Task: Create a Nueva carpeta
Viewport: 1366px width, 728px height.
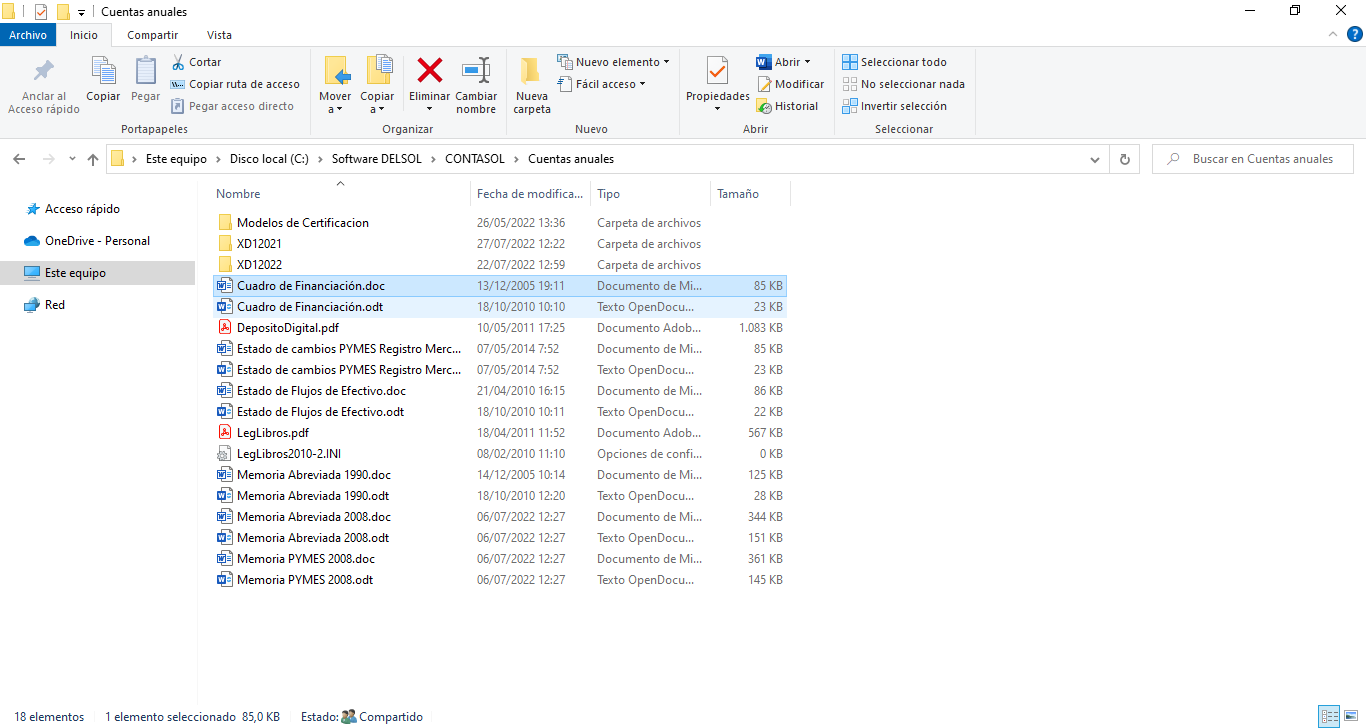Action: point(532,86)
